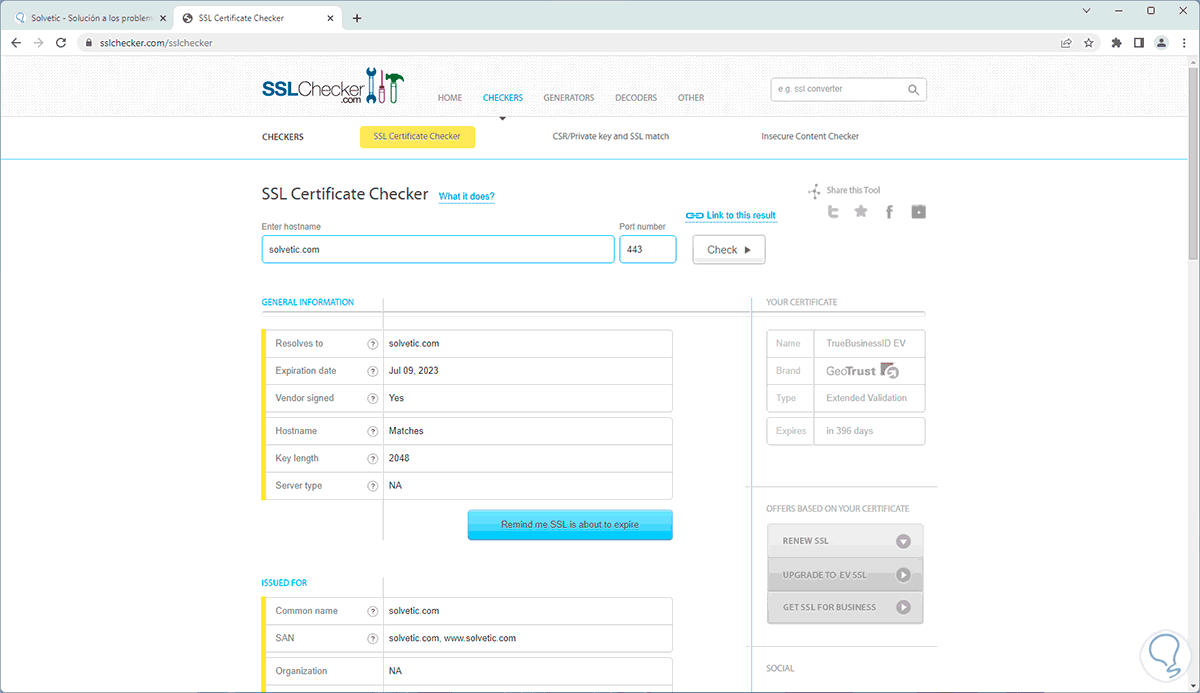1200x693 pixels.
Task: Open the help icon next to SAN
Action: tap(372, 638)
